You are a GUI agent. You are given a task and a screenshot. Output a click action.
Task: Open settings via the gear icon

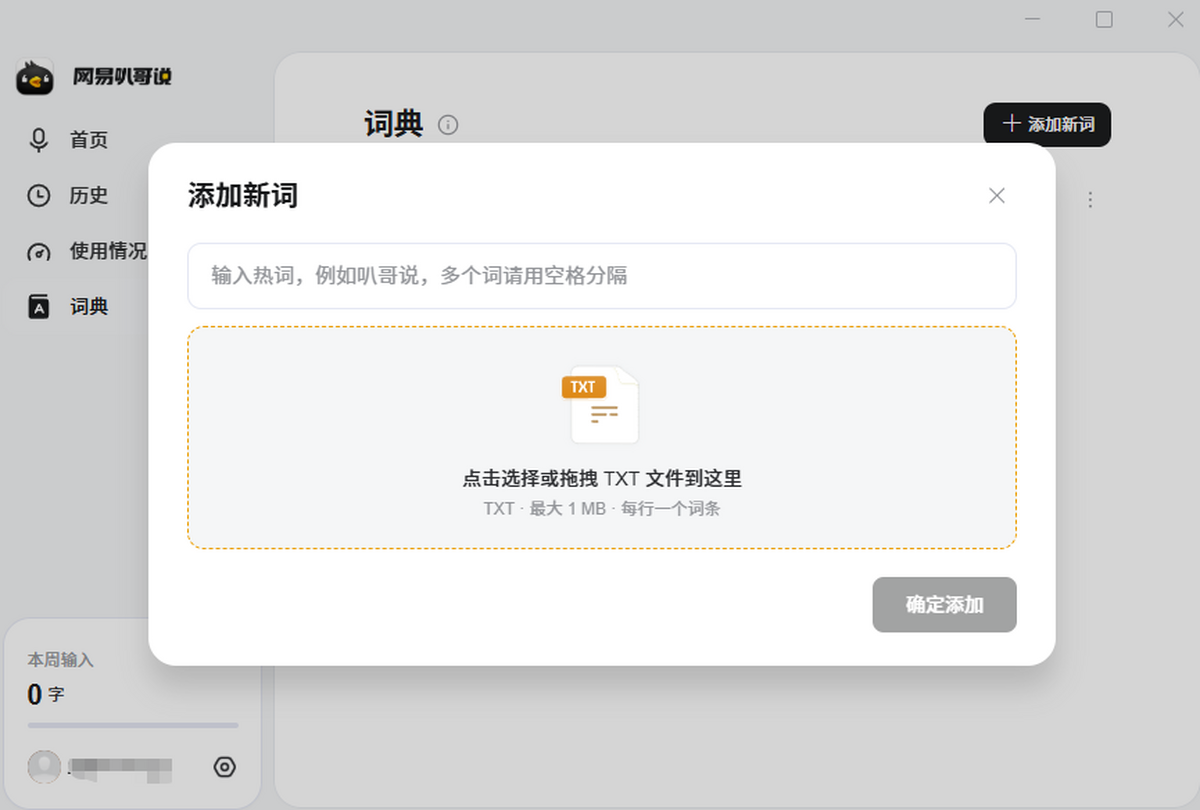(x=225, y=767)
